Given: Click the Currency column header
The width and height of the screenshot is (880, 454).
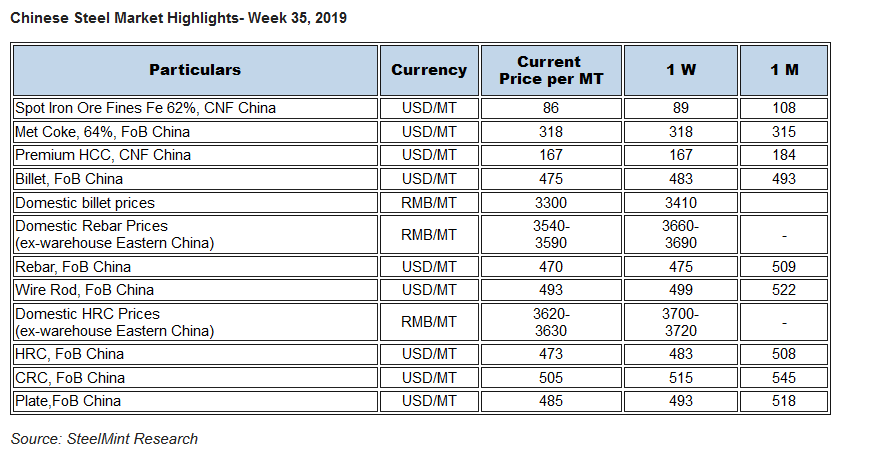Looking at the screenshot, I should pos(429,70).
